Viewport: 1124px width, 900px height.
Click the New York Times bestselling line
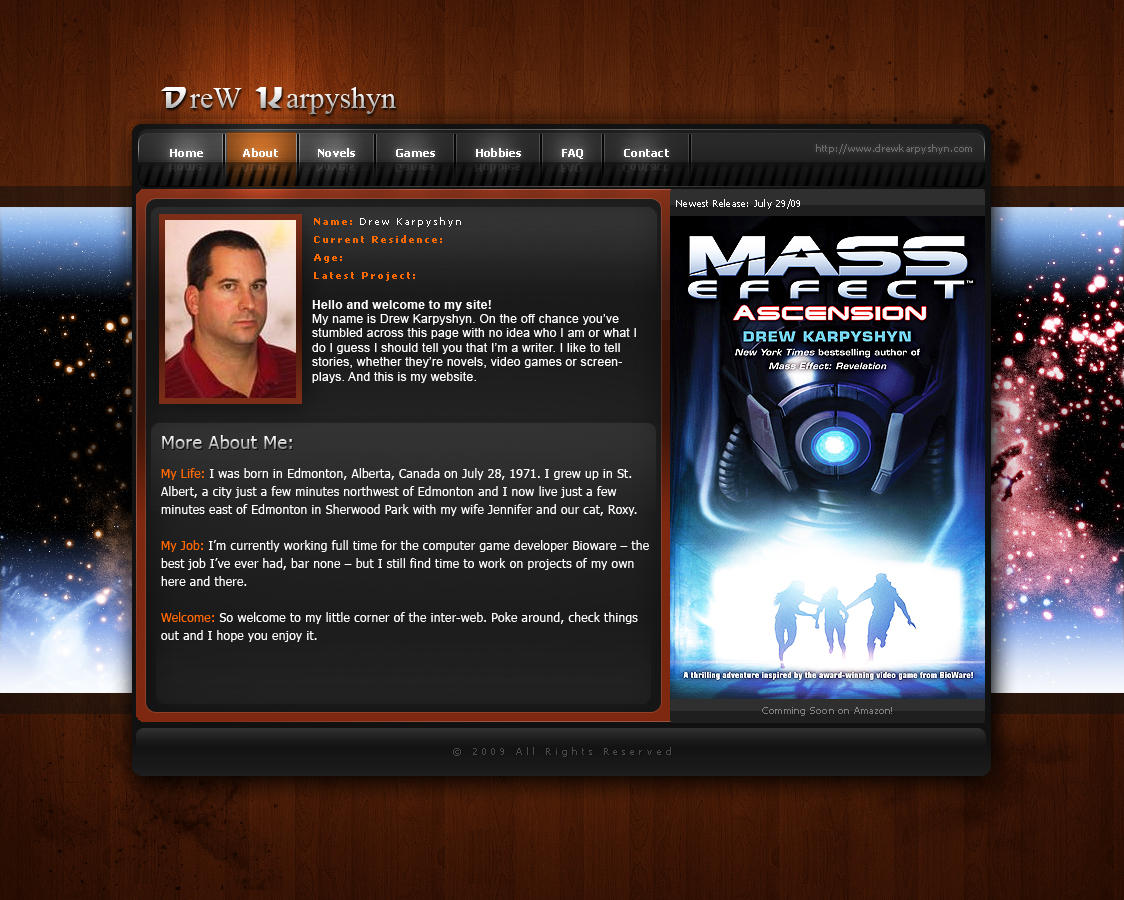point(827,352)
